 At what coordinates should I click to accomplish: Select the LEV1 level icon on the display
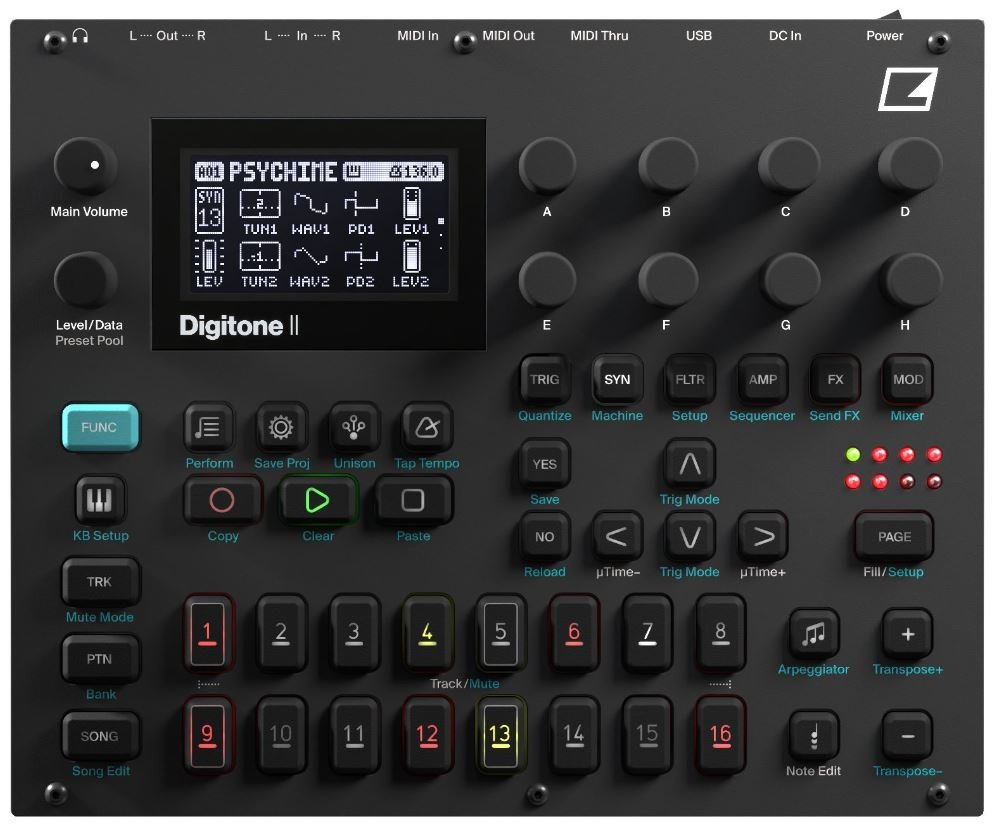tap(412, 204)
